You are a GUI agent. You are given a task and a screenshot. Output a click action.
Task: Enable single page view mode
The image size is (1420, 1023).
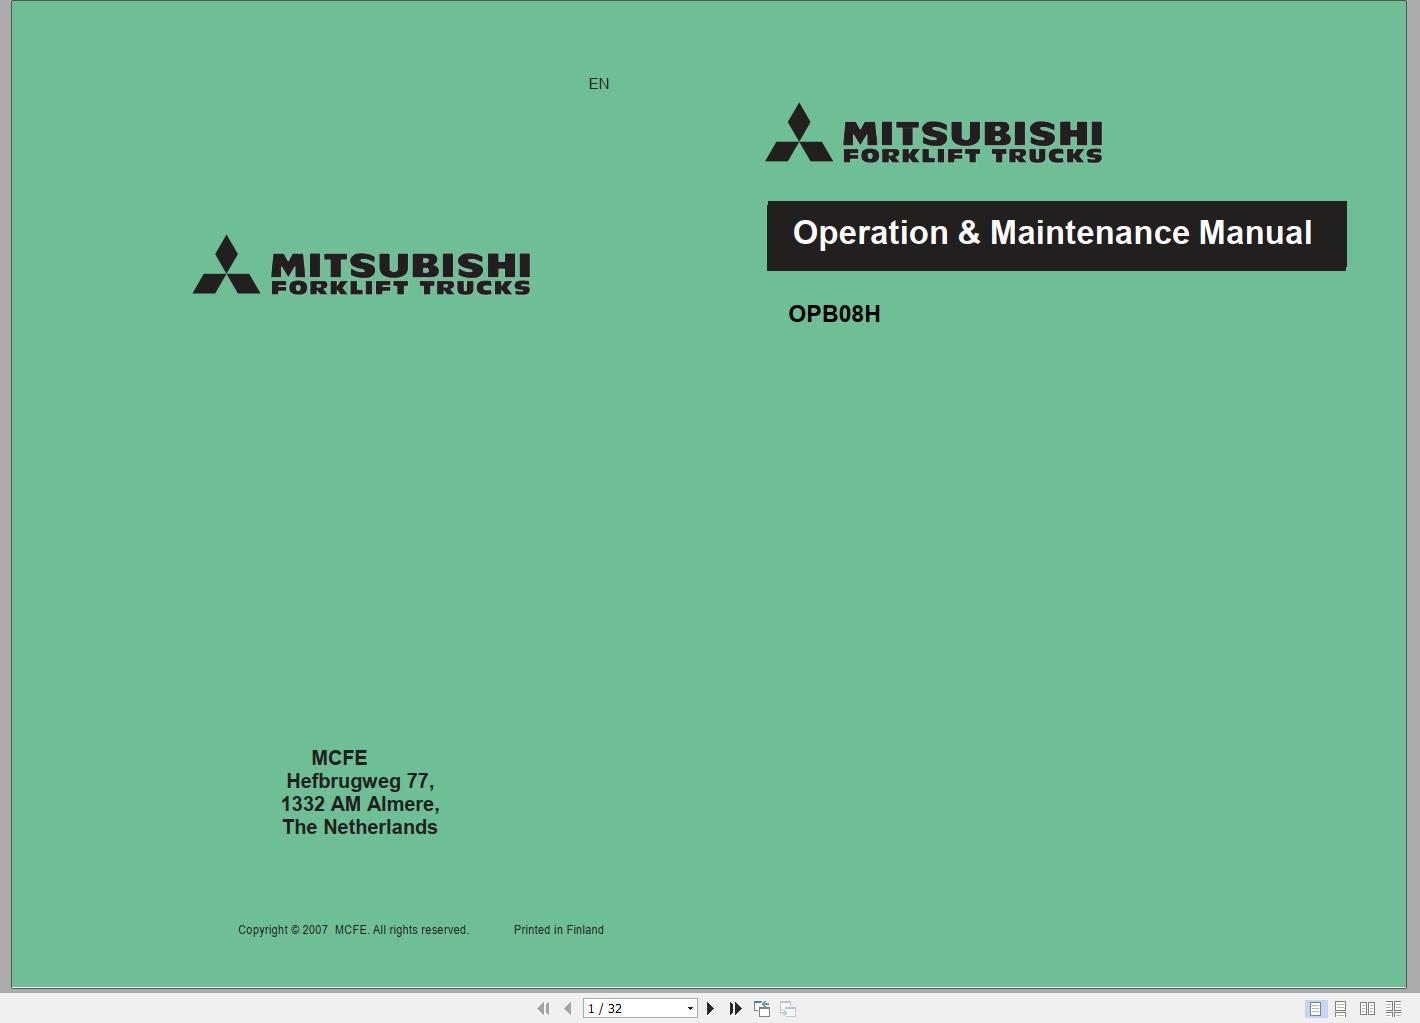(x=1315, y=1009)
